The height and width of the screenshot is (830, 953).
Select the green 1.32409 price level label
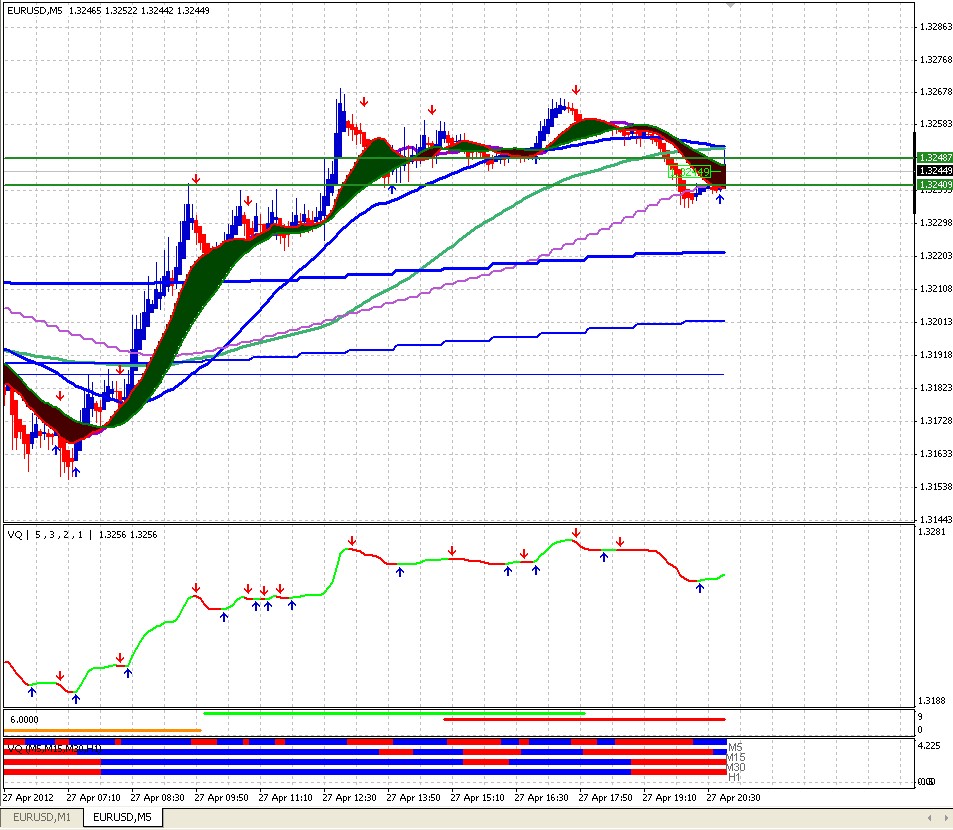pos(935,185)
